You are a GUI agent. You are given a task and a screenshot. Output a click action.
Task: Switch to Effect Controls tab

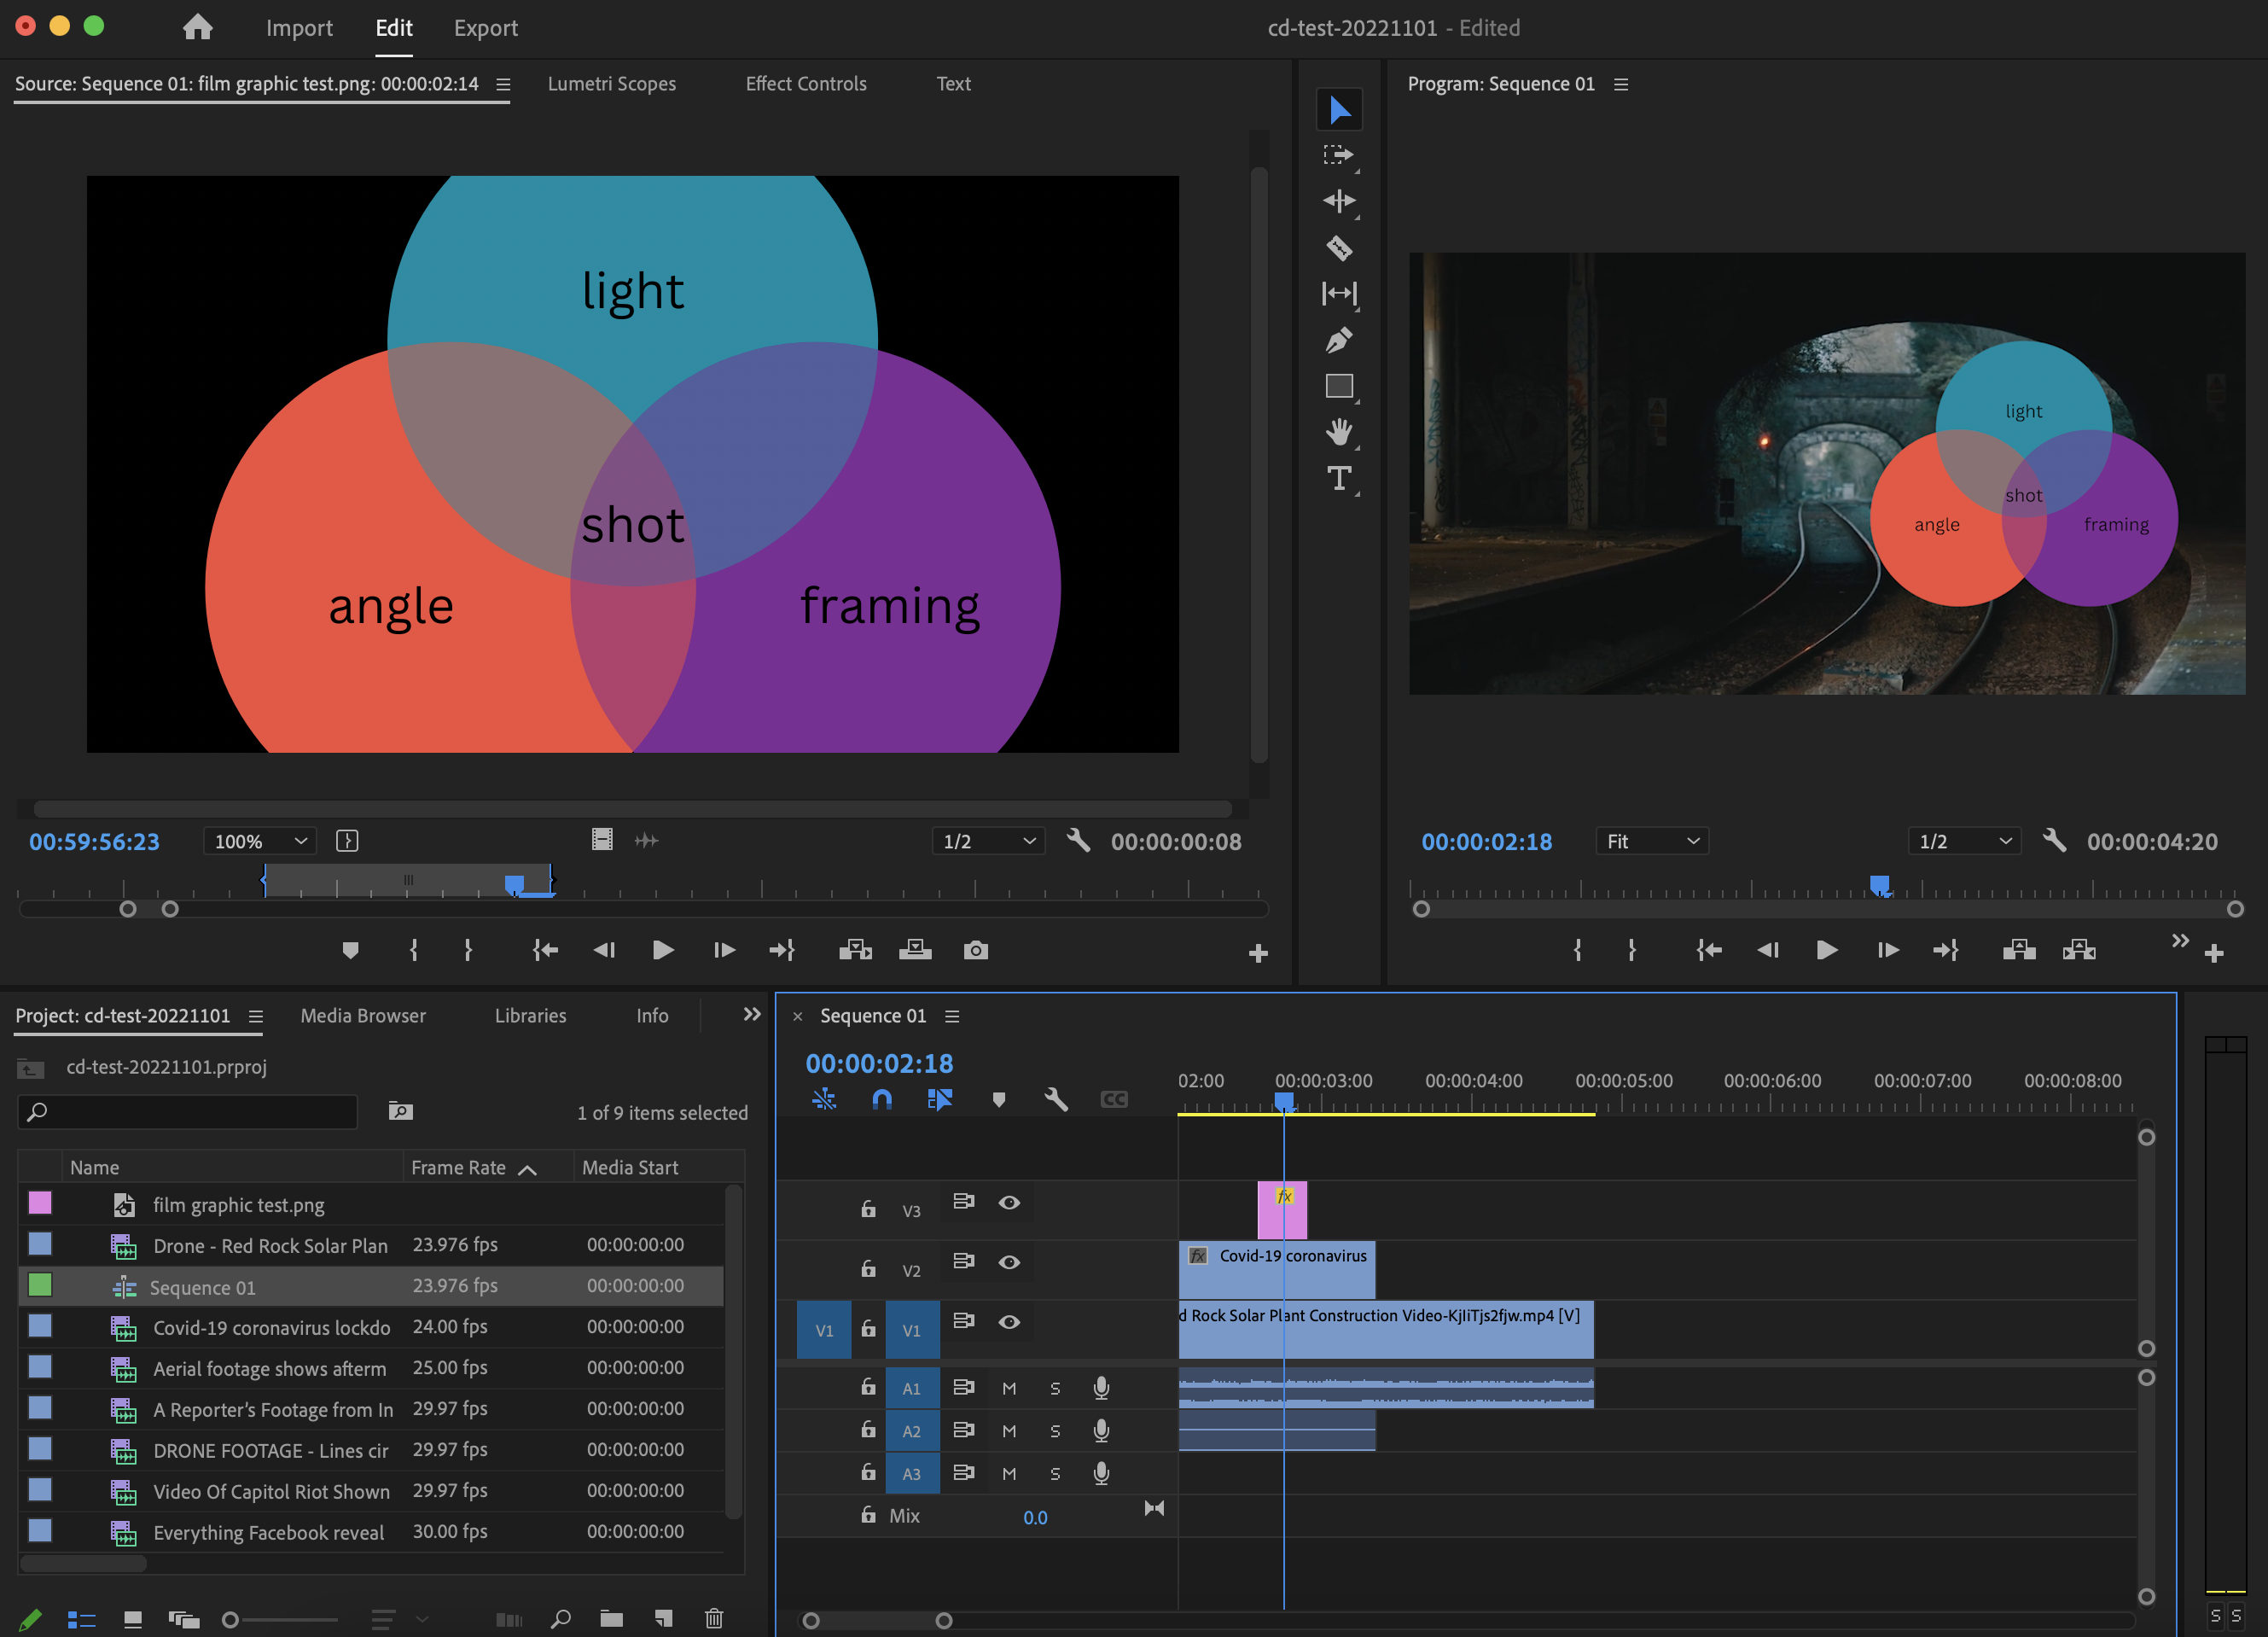tap(805, 84)
